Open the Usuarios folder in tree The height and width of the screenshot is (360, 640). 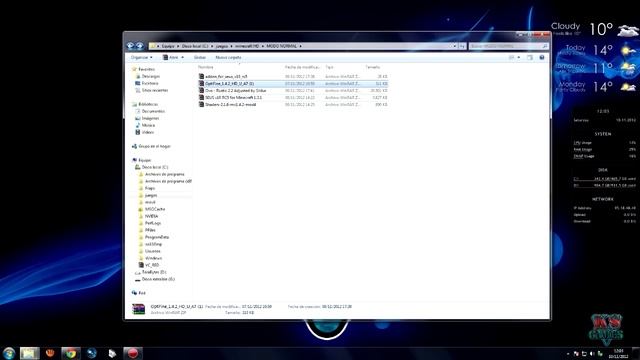pyautogui.click(x=153, y=251)
